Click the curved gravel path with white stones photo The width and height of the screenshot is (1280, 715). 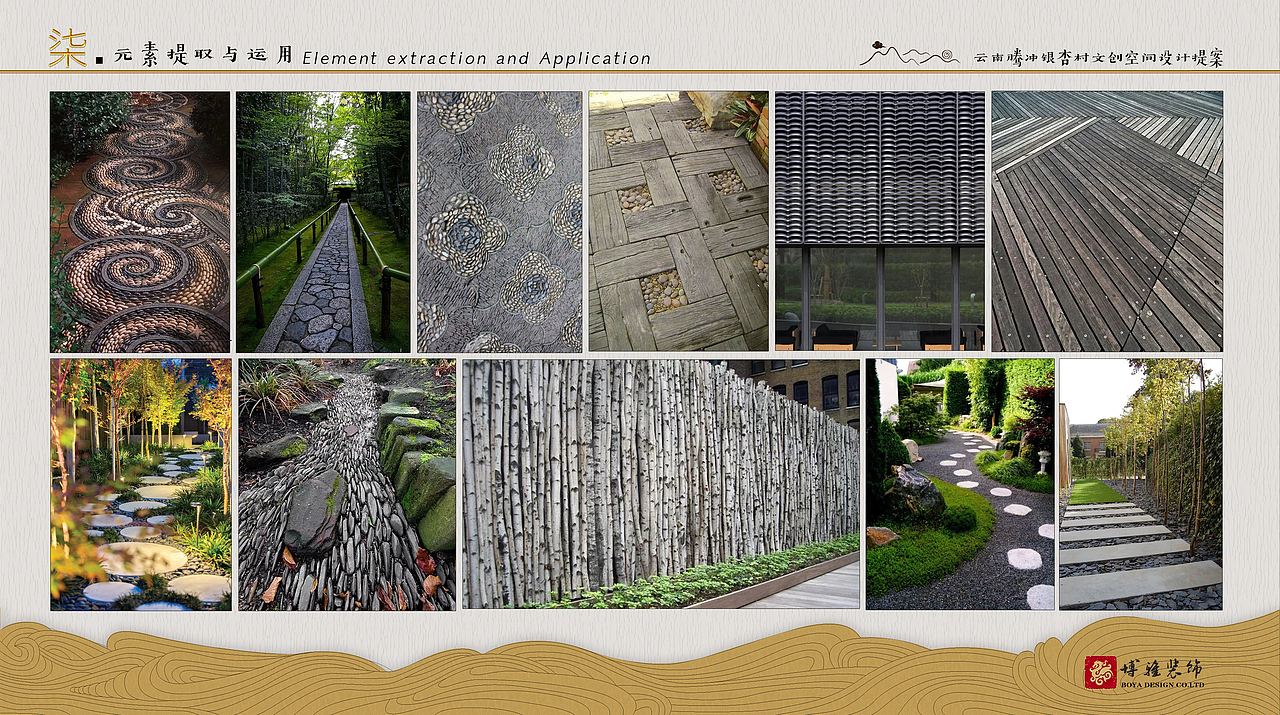click(960, 484)
